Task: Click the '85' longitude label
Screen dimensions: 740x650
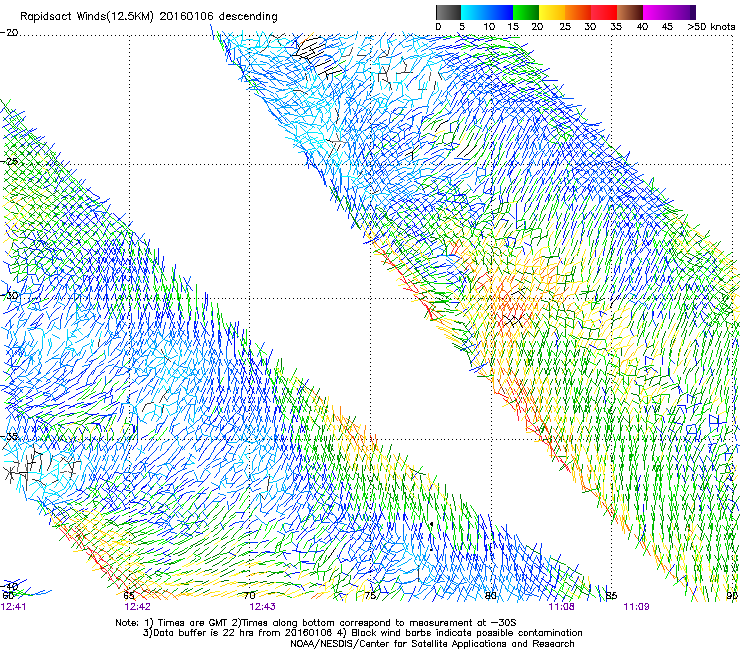Action: (x=612, y=596)
